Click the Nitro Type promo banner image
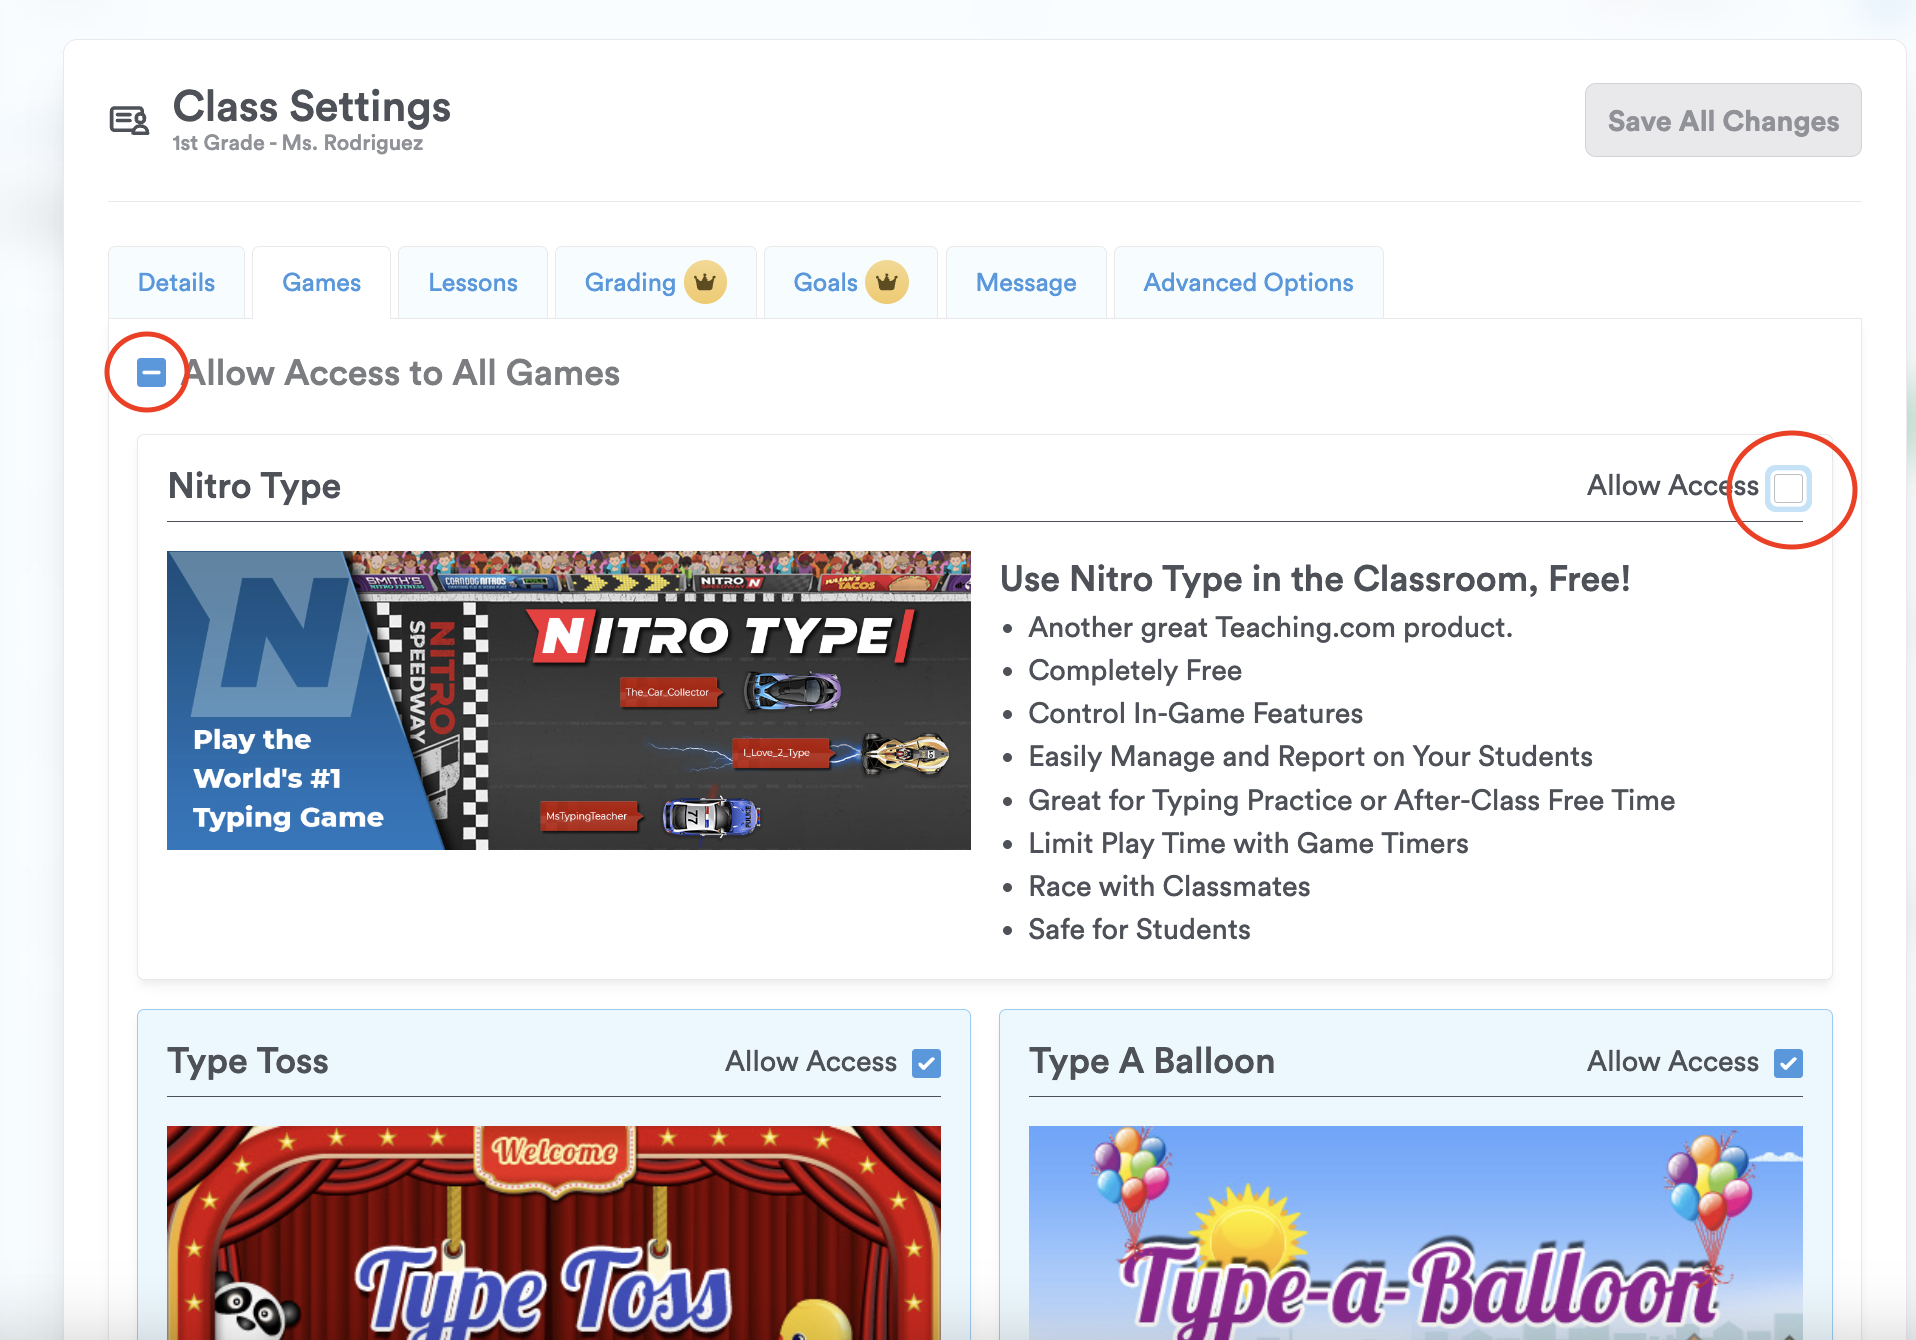The image size is (1916, 1340). [569, 700]
